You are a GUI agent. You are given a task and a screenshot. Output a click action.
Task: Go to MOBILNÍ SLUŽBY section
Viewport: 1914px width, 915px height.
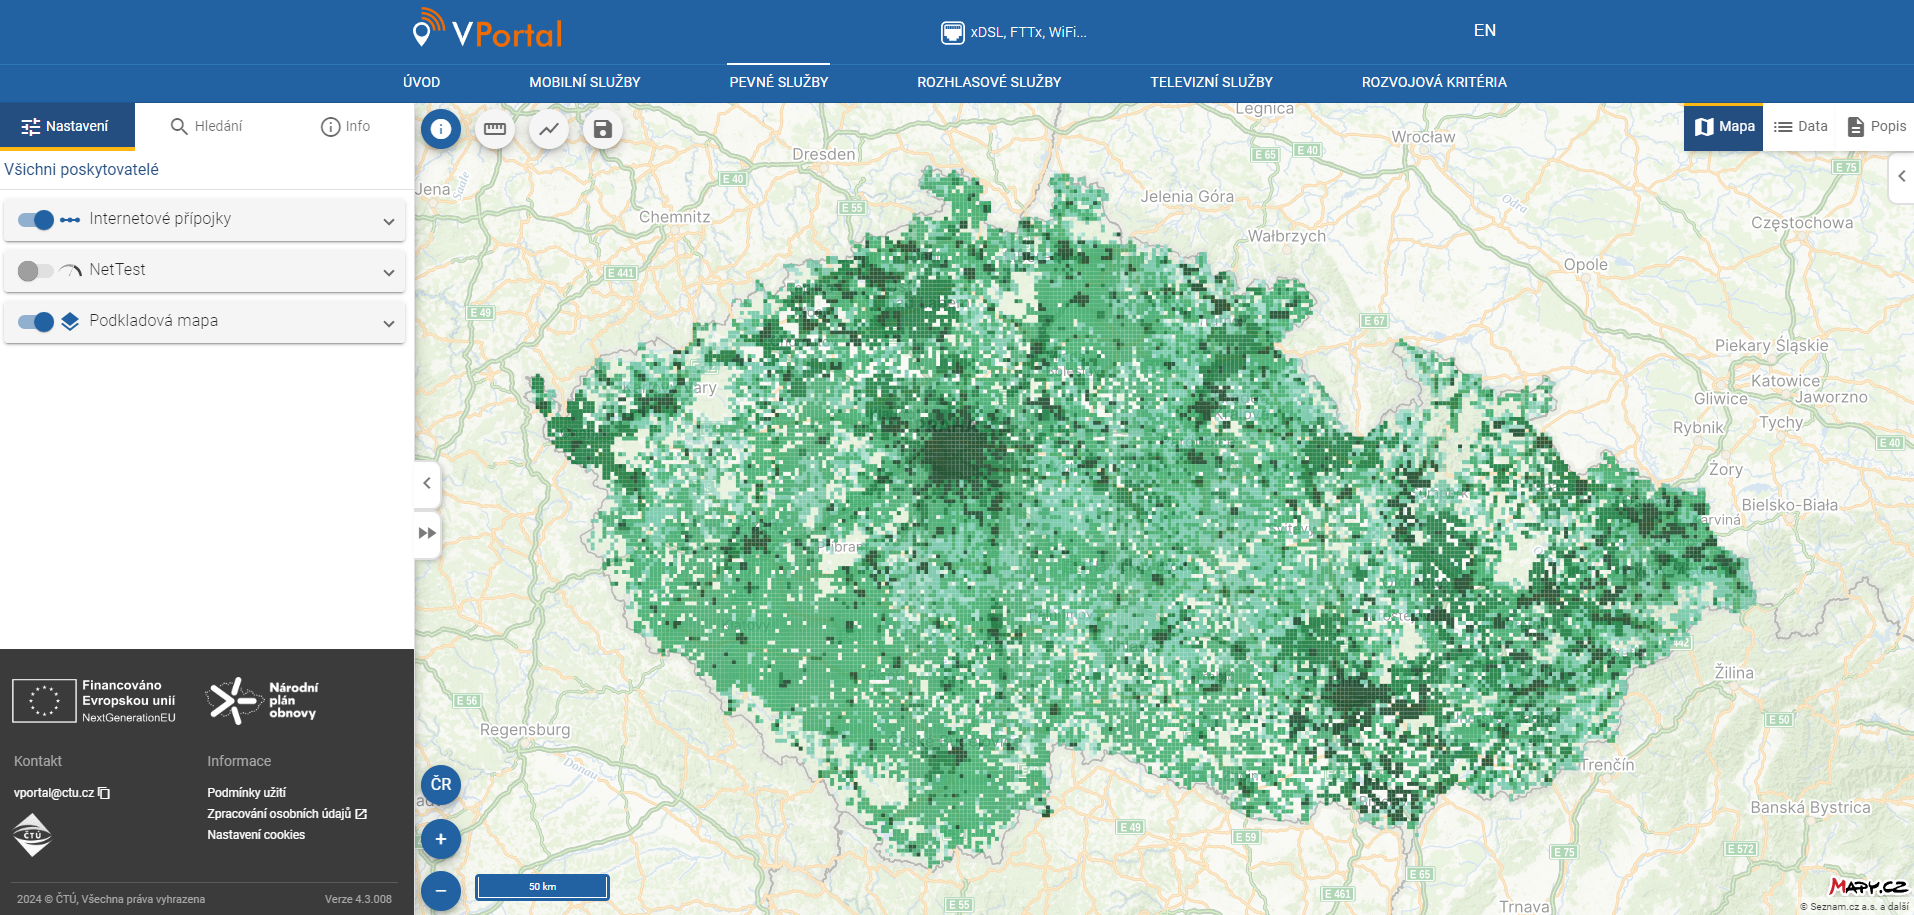(585, 82)
